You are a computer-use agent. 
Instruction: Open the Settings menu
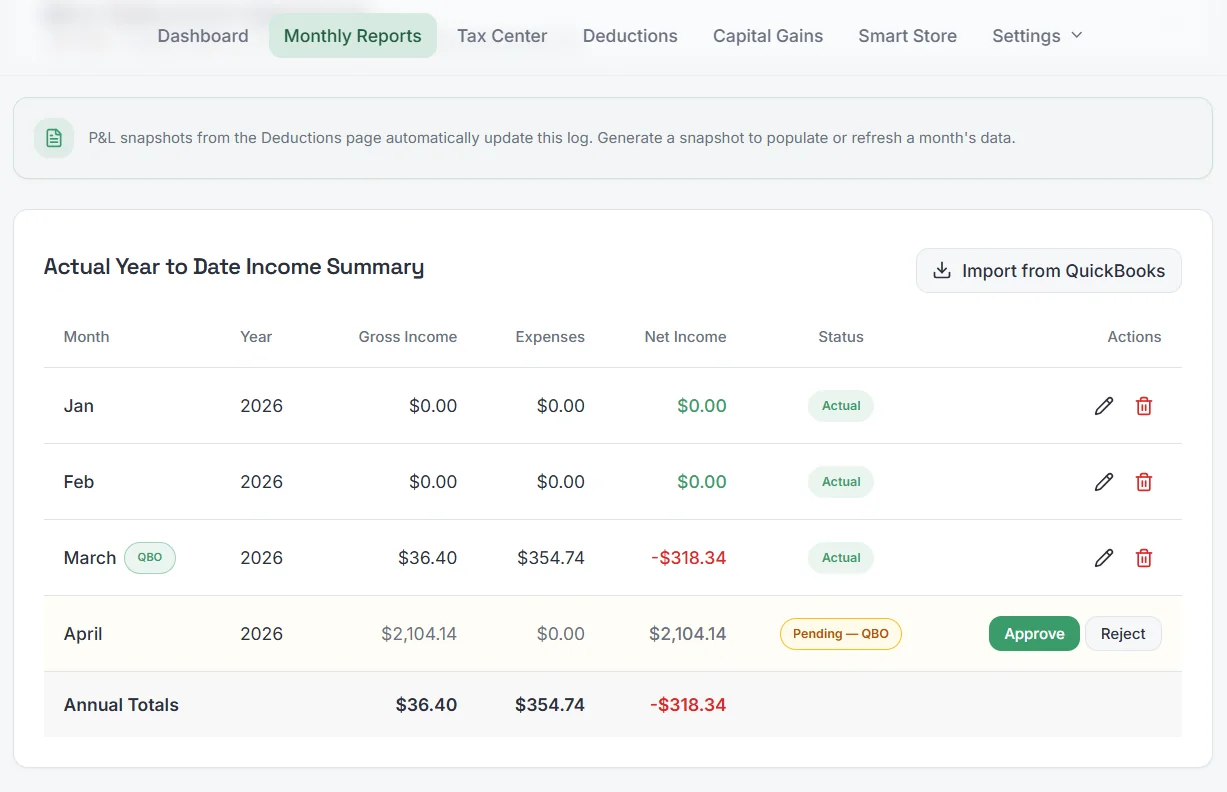(x=1037, y=36)
